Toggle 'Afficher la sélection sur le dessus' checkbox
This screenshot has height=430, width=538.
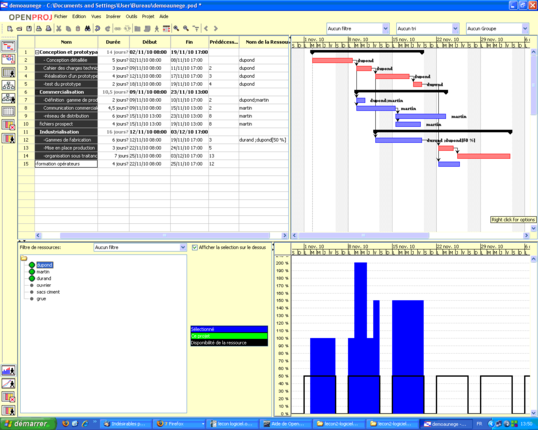tap(195, 247)
